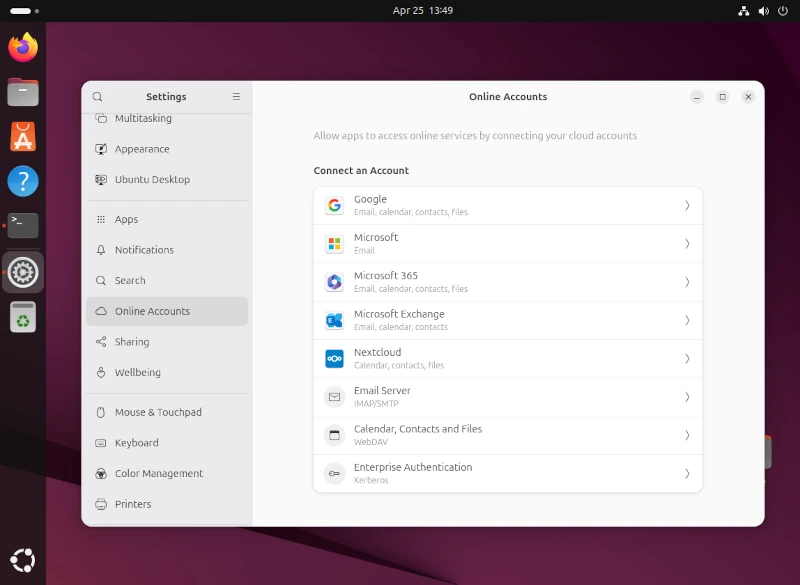Open Files from the dock

coord(23,92)
